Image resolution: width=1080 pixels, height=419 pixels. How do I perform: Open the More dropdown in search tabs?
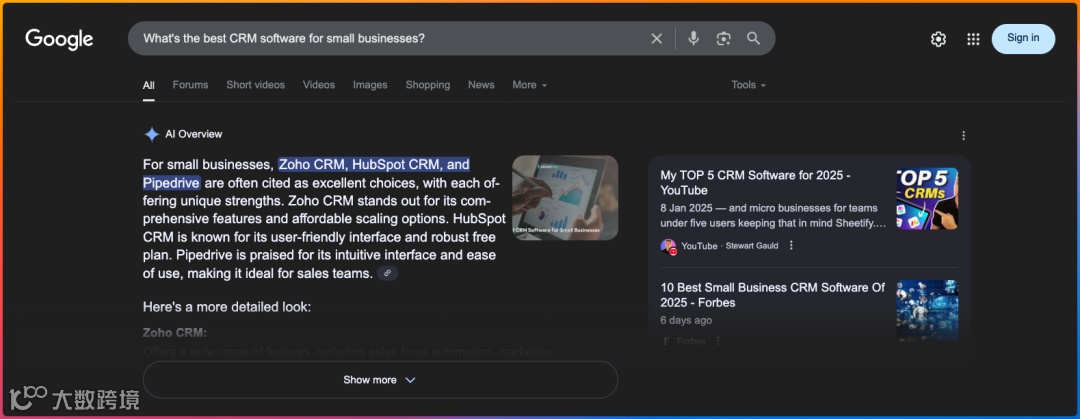tap(530, 85)
